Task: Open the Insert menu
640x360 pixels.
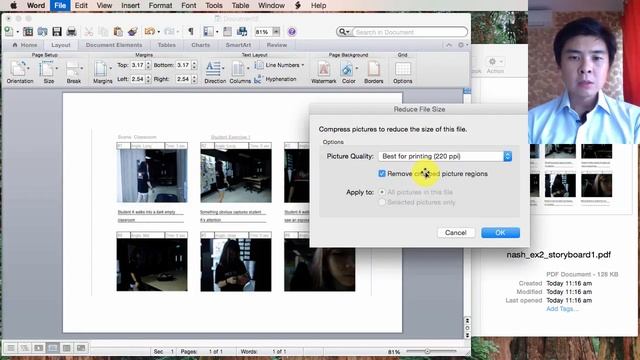Action: point(130,5)
